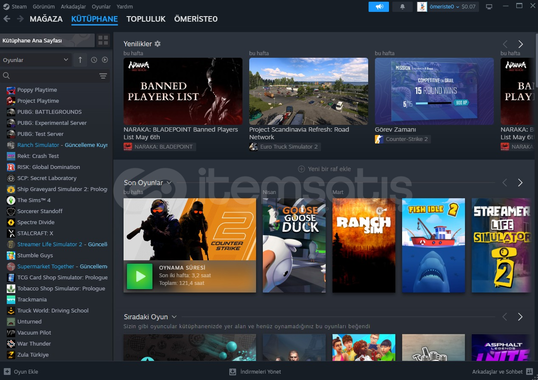538x380 pixels.
Task: Toggle ready-to-play filter icon
Action: [105, 60]
